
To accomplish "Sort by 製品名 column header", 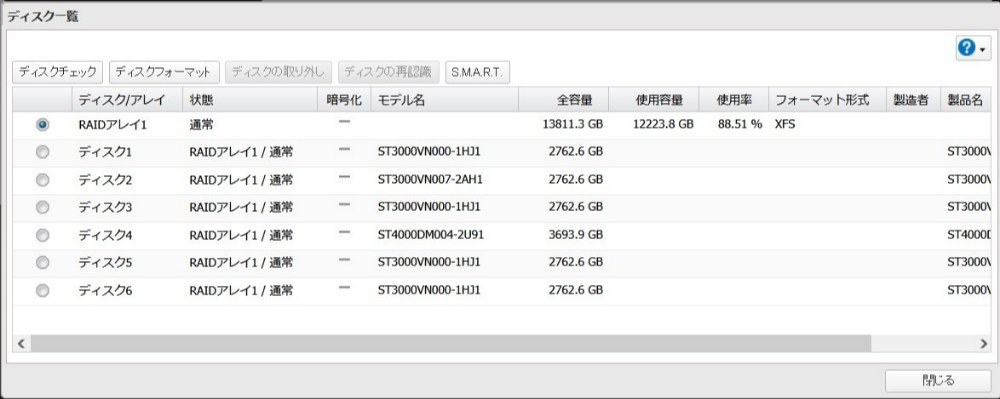I will coord(965,99).
